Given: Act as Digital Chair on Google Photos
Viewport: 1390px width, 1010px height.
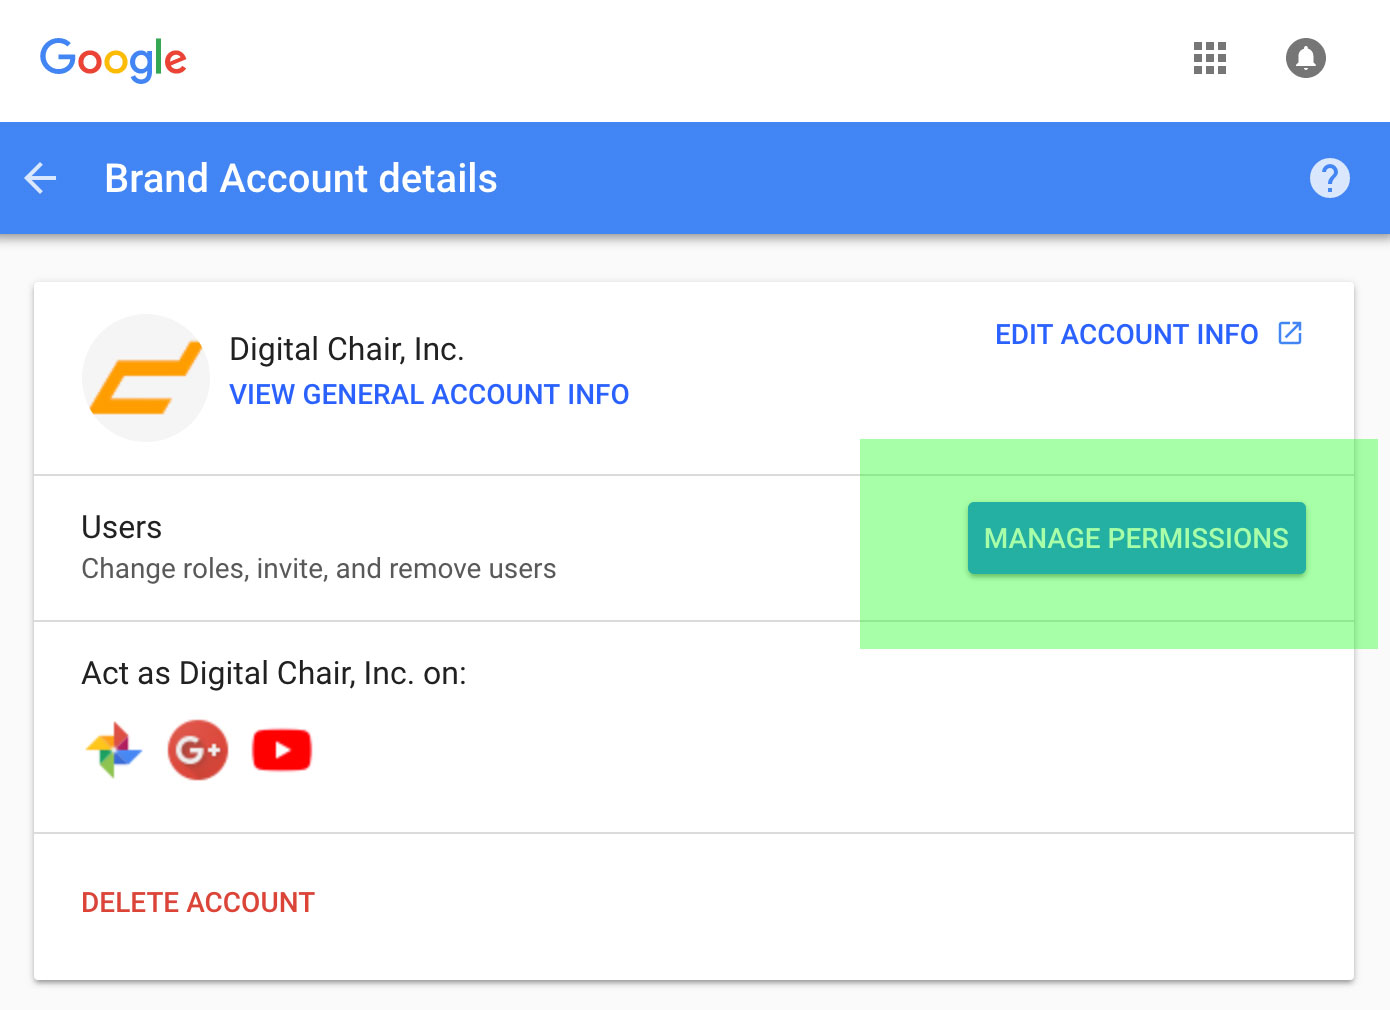Looking at the screenshot, I should [x=114, y=750].
